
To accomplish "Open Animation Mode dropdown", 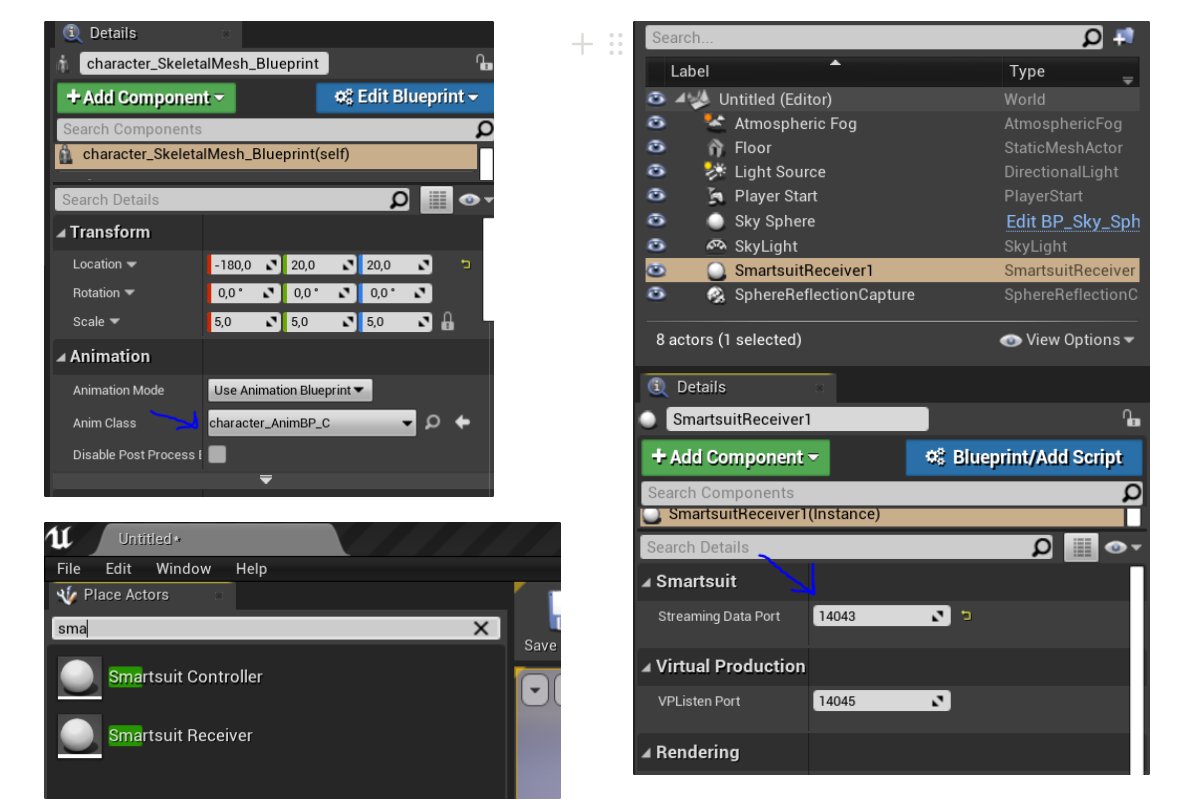I will click(289, 390).
